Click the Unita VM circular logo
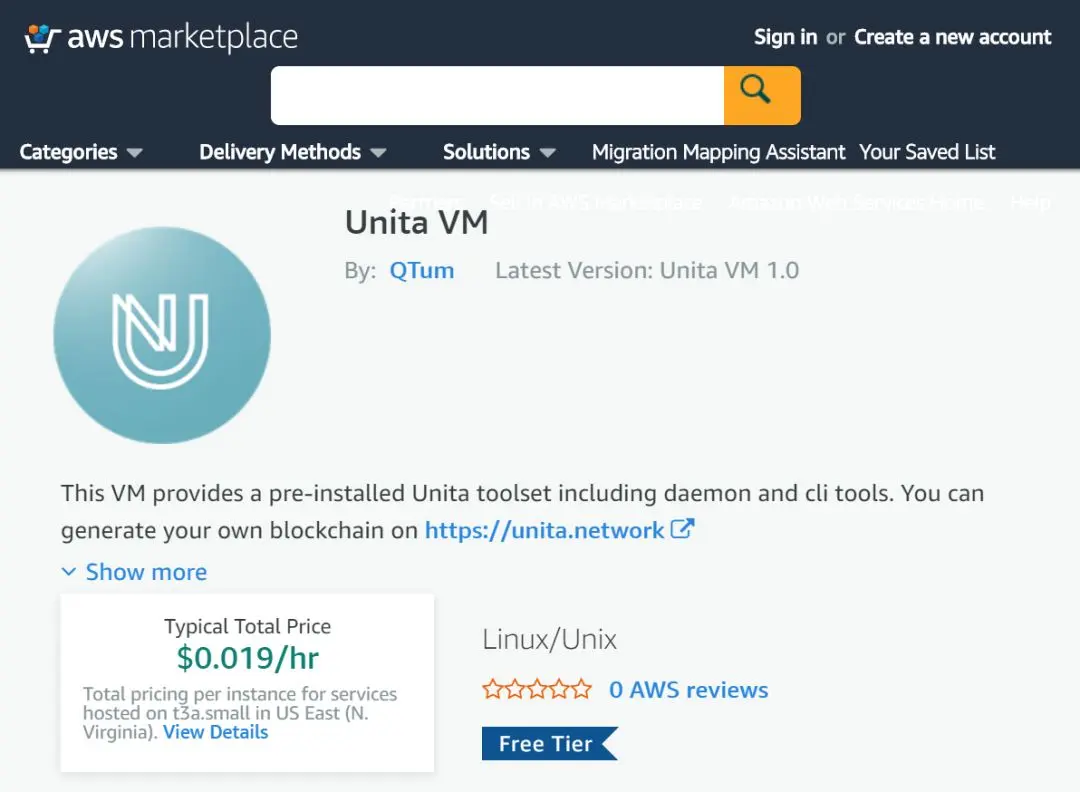Viewport: 1080px width, 792px height. (162, 335)
